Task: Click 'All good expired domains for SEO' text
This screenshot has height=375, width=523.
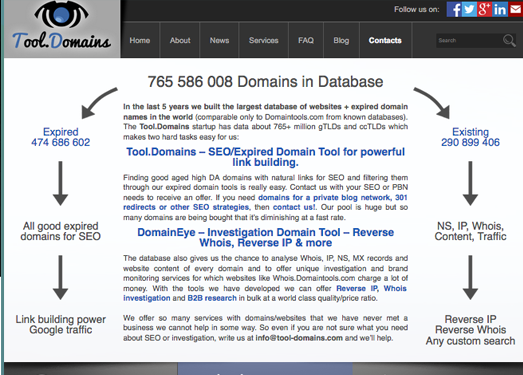Action: (60, 231)
